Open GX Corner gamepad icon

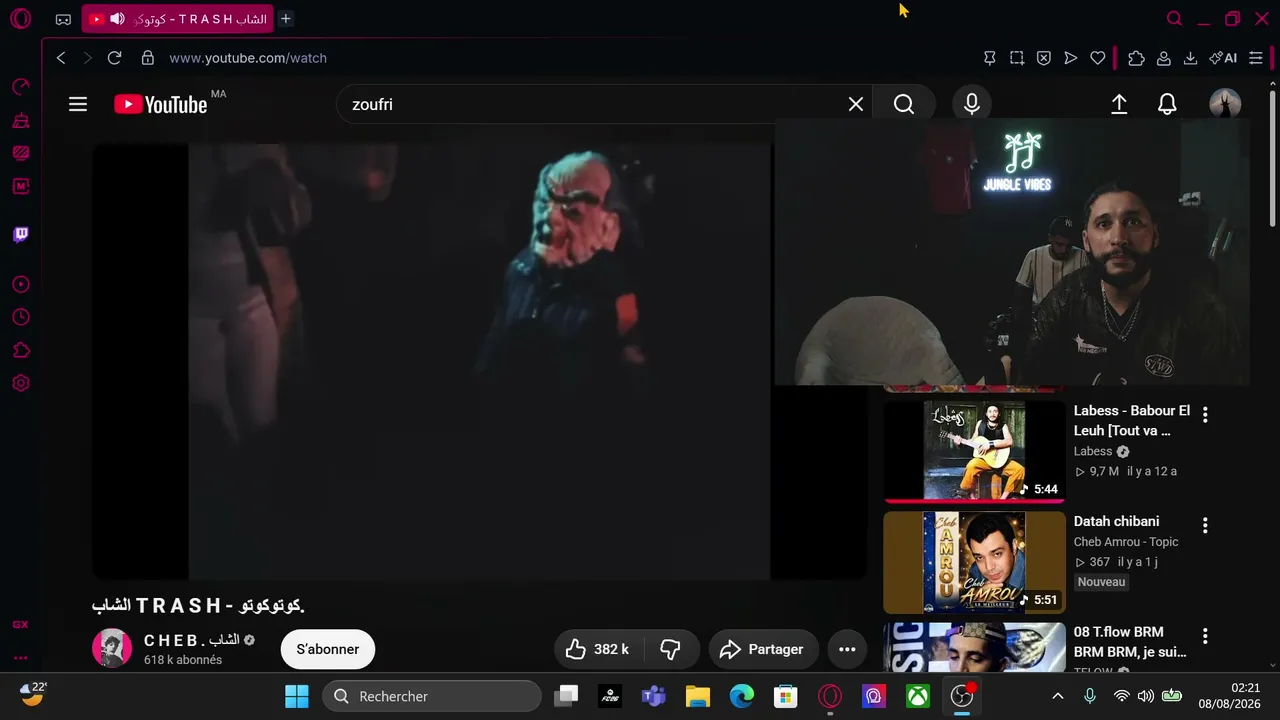click(63, 19)
